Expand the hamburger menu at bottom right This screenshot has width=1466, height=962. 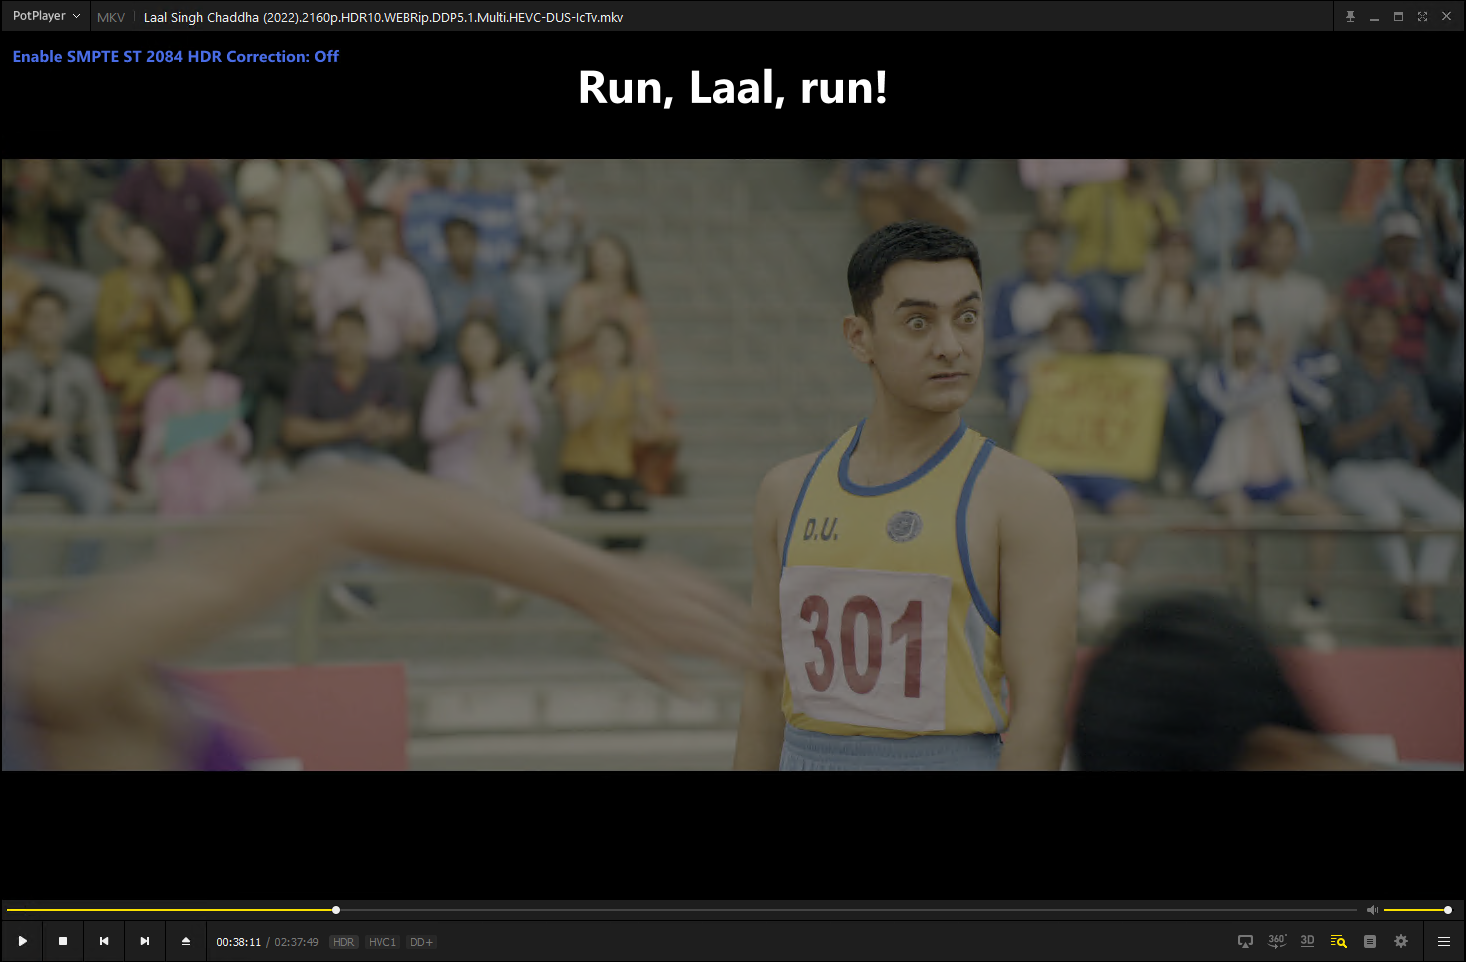[1444, 941]
